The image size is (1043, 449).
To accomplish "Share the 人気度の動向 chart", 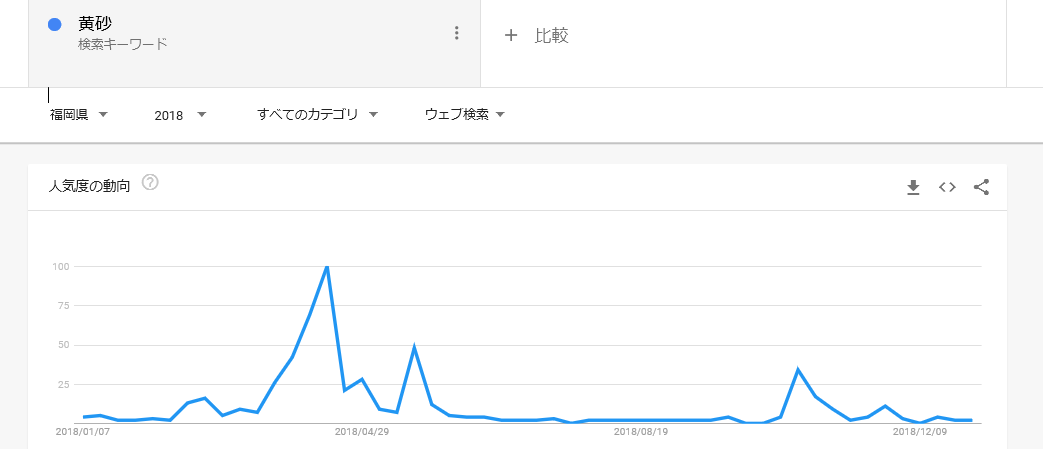I will 981,188.
